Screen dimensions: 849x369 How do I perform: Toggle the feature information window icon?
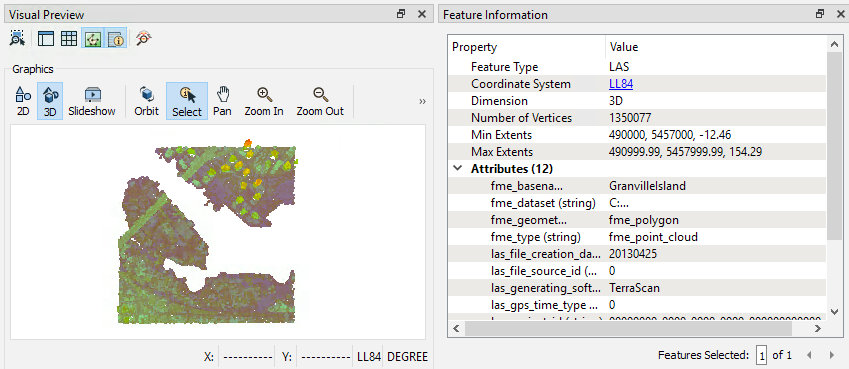coord(116,38)
